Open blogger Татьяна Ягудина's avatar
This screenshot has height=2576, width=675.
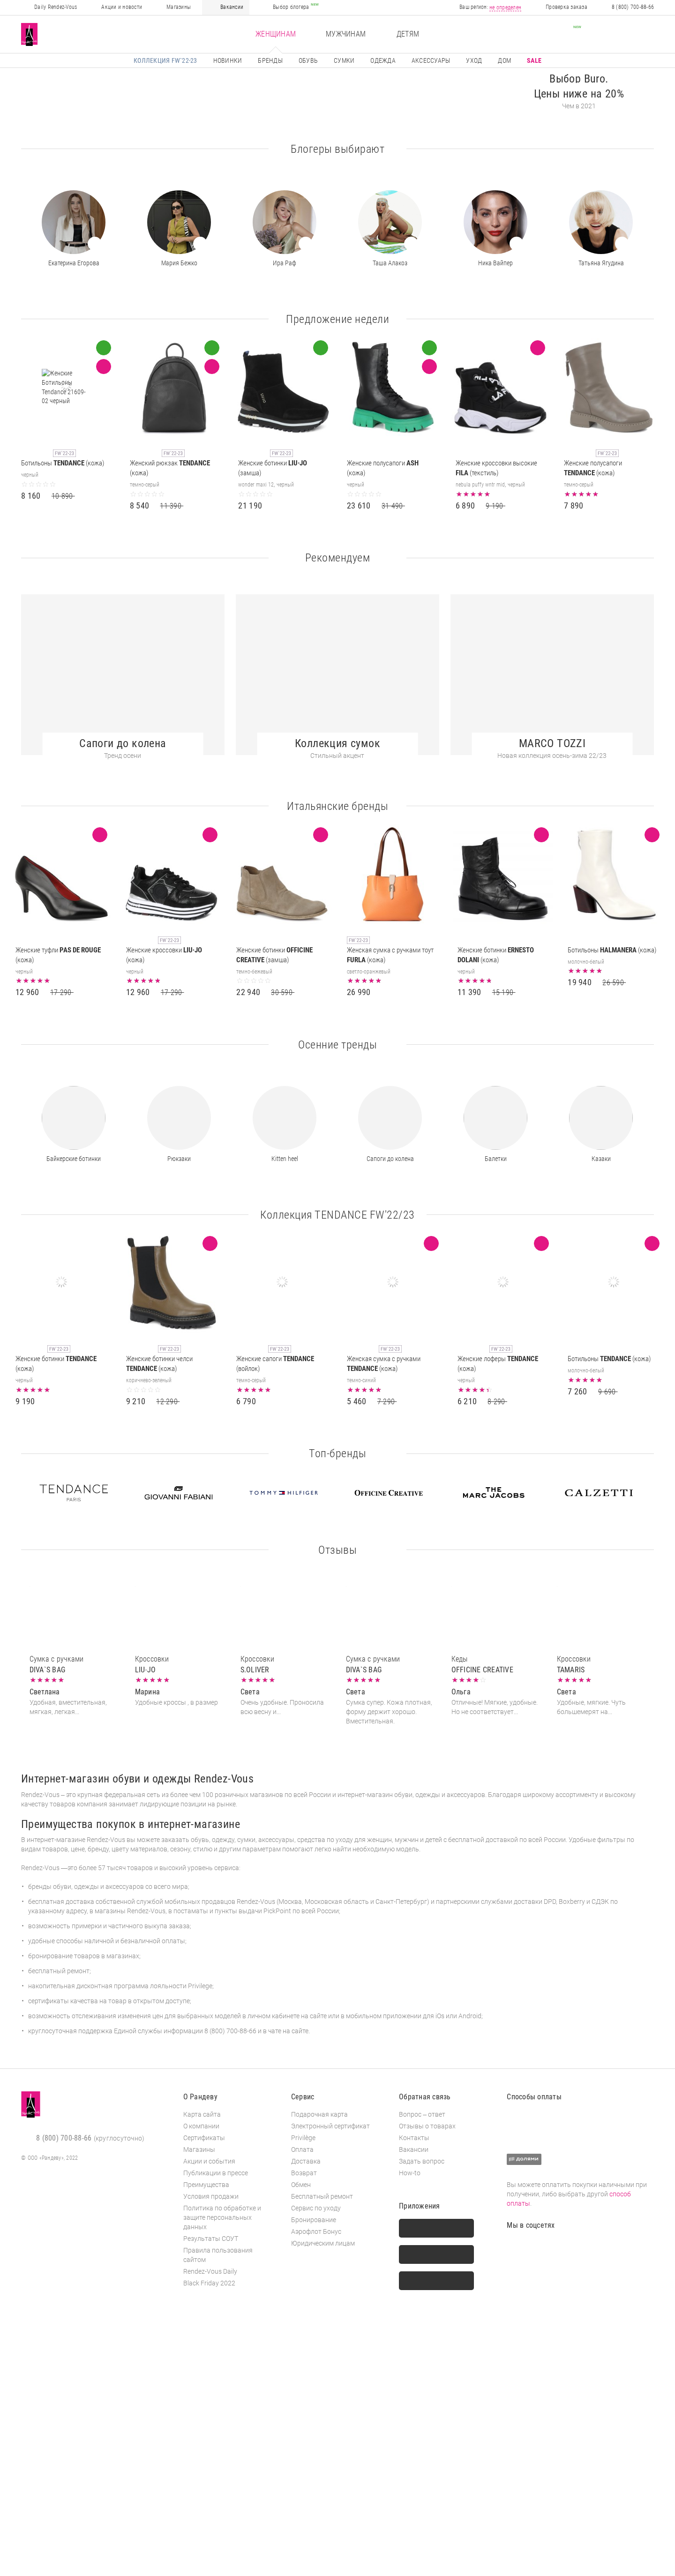coord(601,222)
